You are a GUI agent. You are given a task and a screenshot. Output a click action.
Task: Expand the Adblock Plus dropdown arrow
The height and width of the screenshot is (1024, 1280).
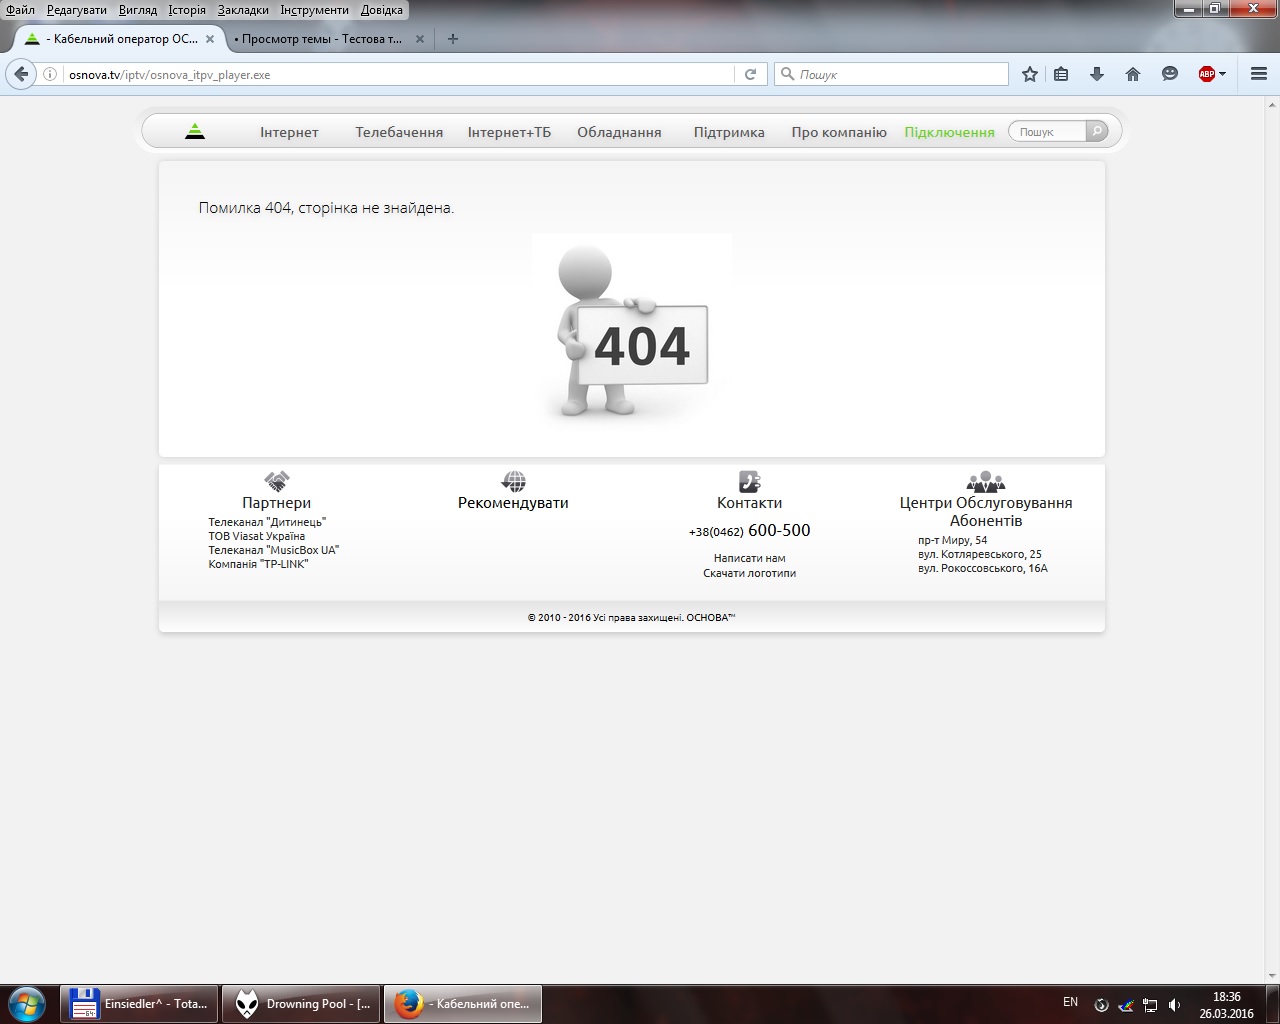click(1222, 74)
